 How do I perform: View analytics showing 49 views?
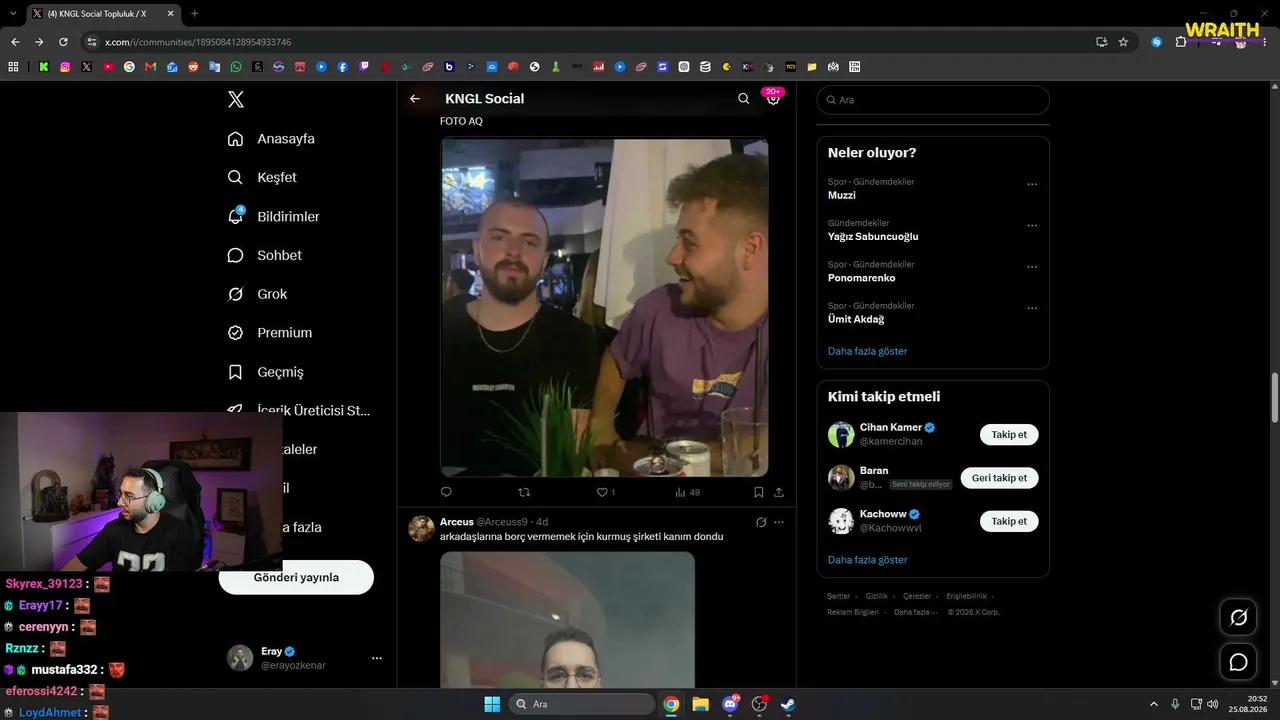tap(688, 492)
